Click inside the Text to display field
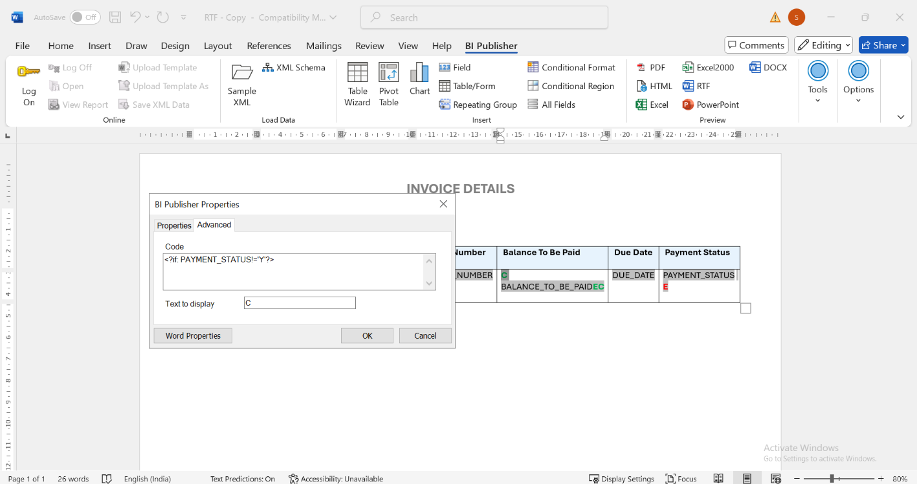This screenshot has width=918, height=484. pyautogui.click(x=299, y=303)
